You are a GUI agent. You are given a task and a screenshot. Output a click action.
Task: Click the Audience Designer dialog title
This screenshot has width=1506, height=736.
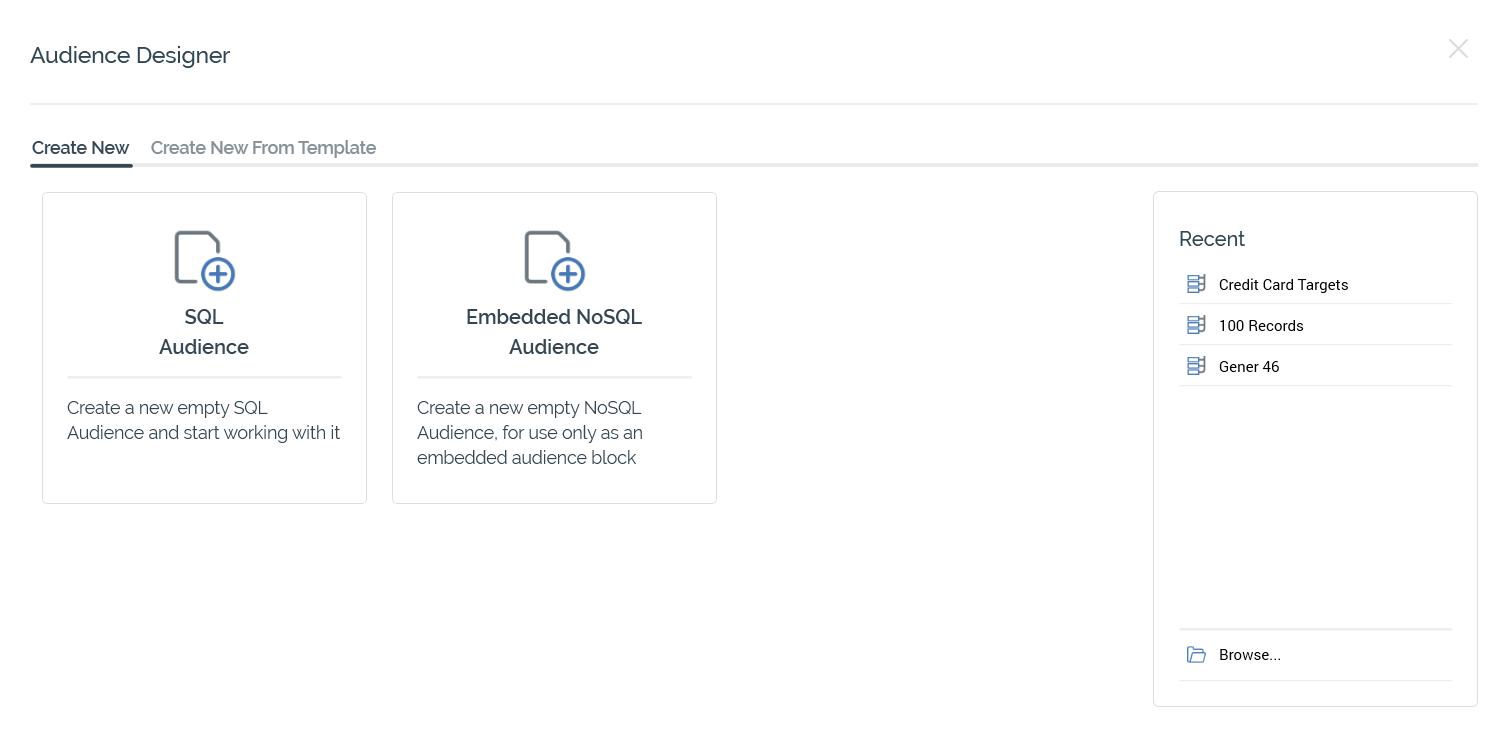130,56
